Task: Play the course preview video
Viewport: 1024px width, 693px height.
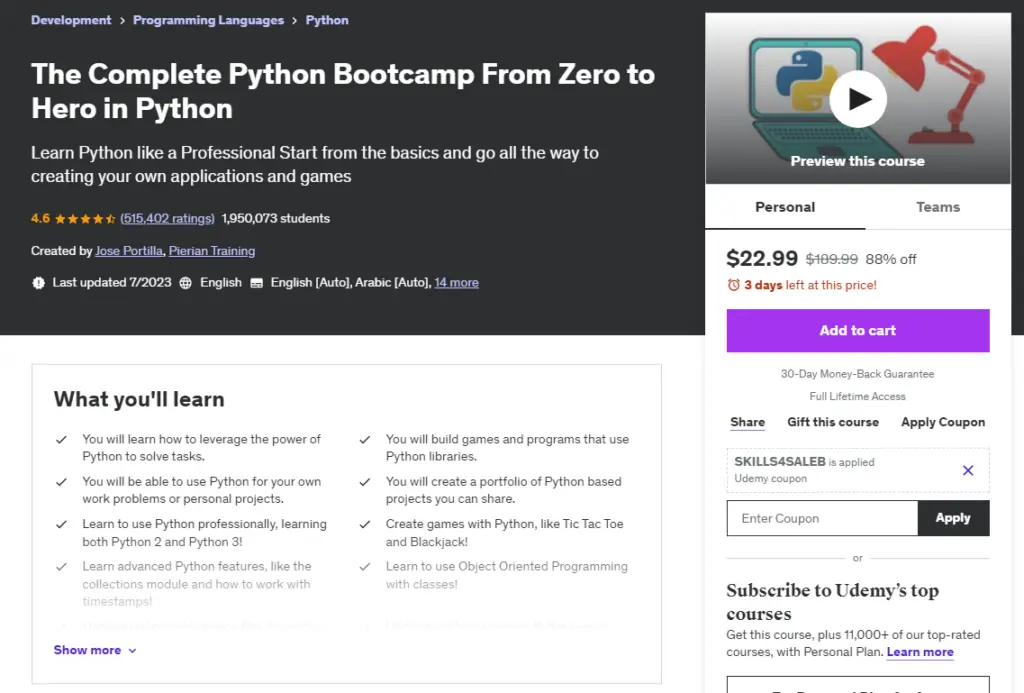Action: click(x=857, y=99)
